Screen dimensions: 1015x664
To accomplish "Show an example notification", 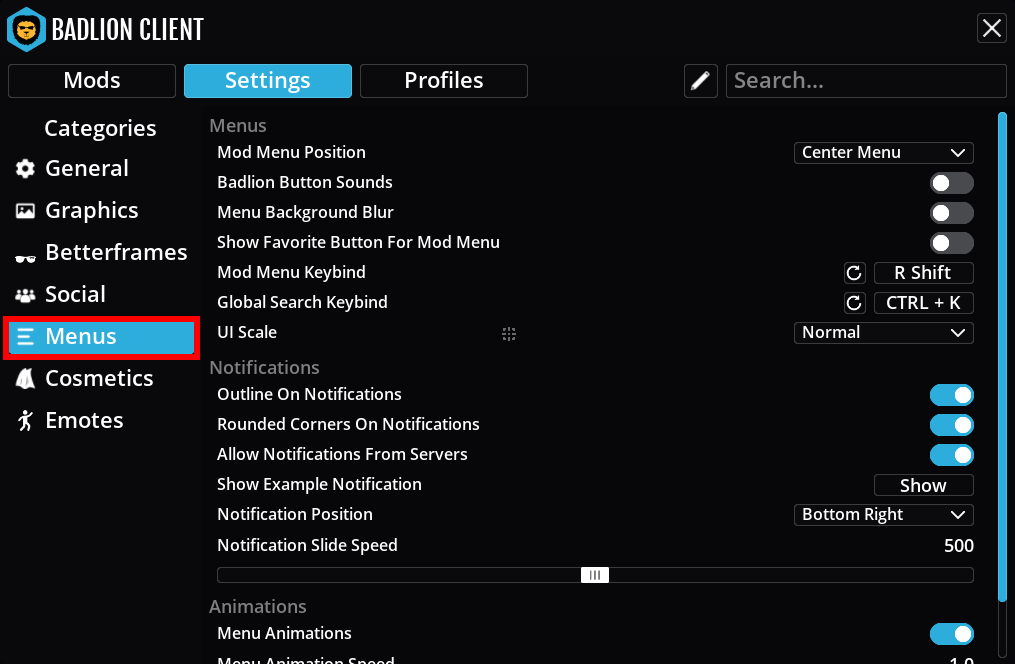I will coord(923,485).
